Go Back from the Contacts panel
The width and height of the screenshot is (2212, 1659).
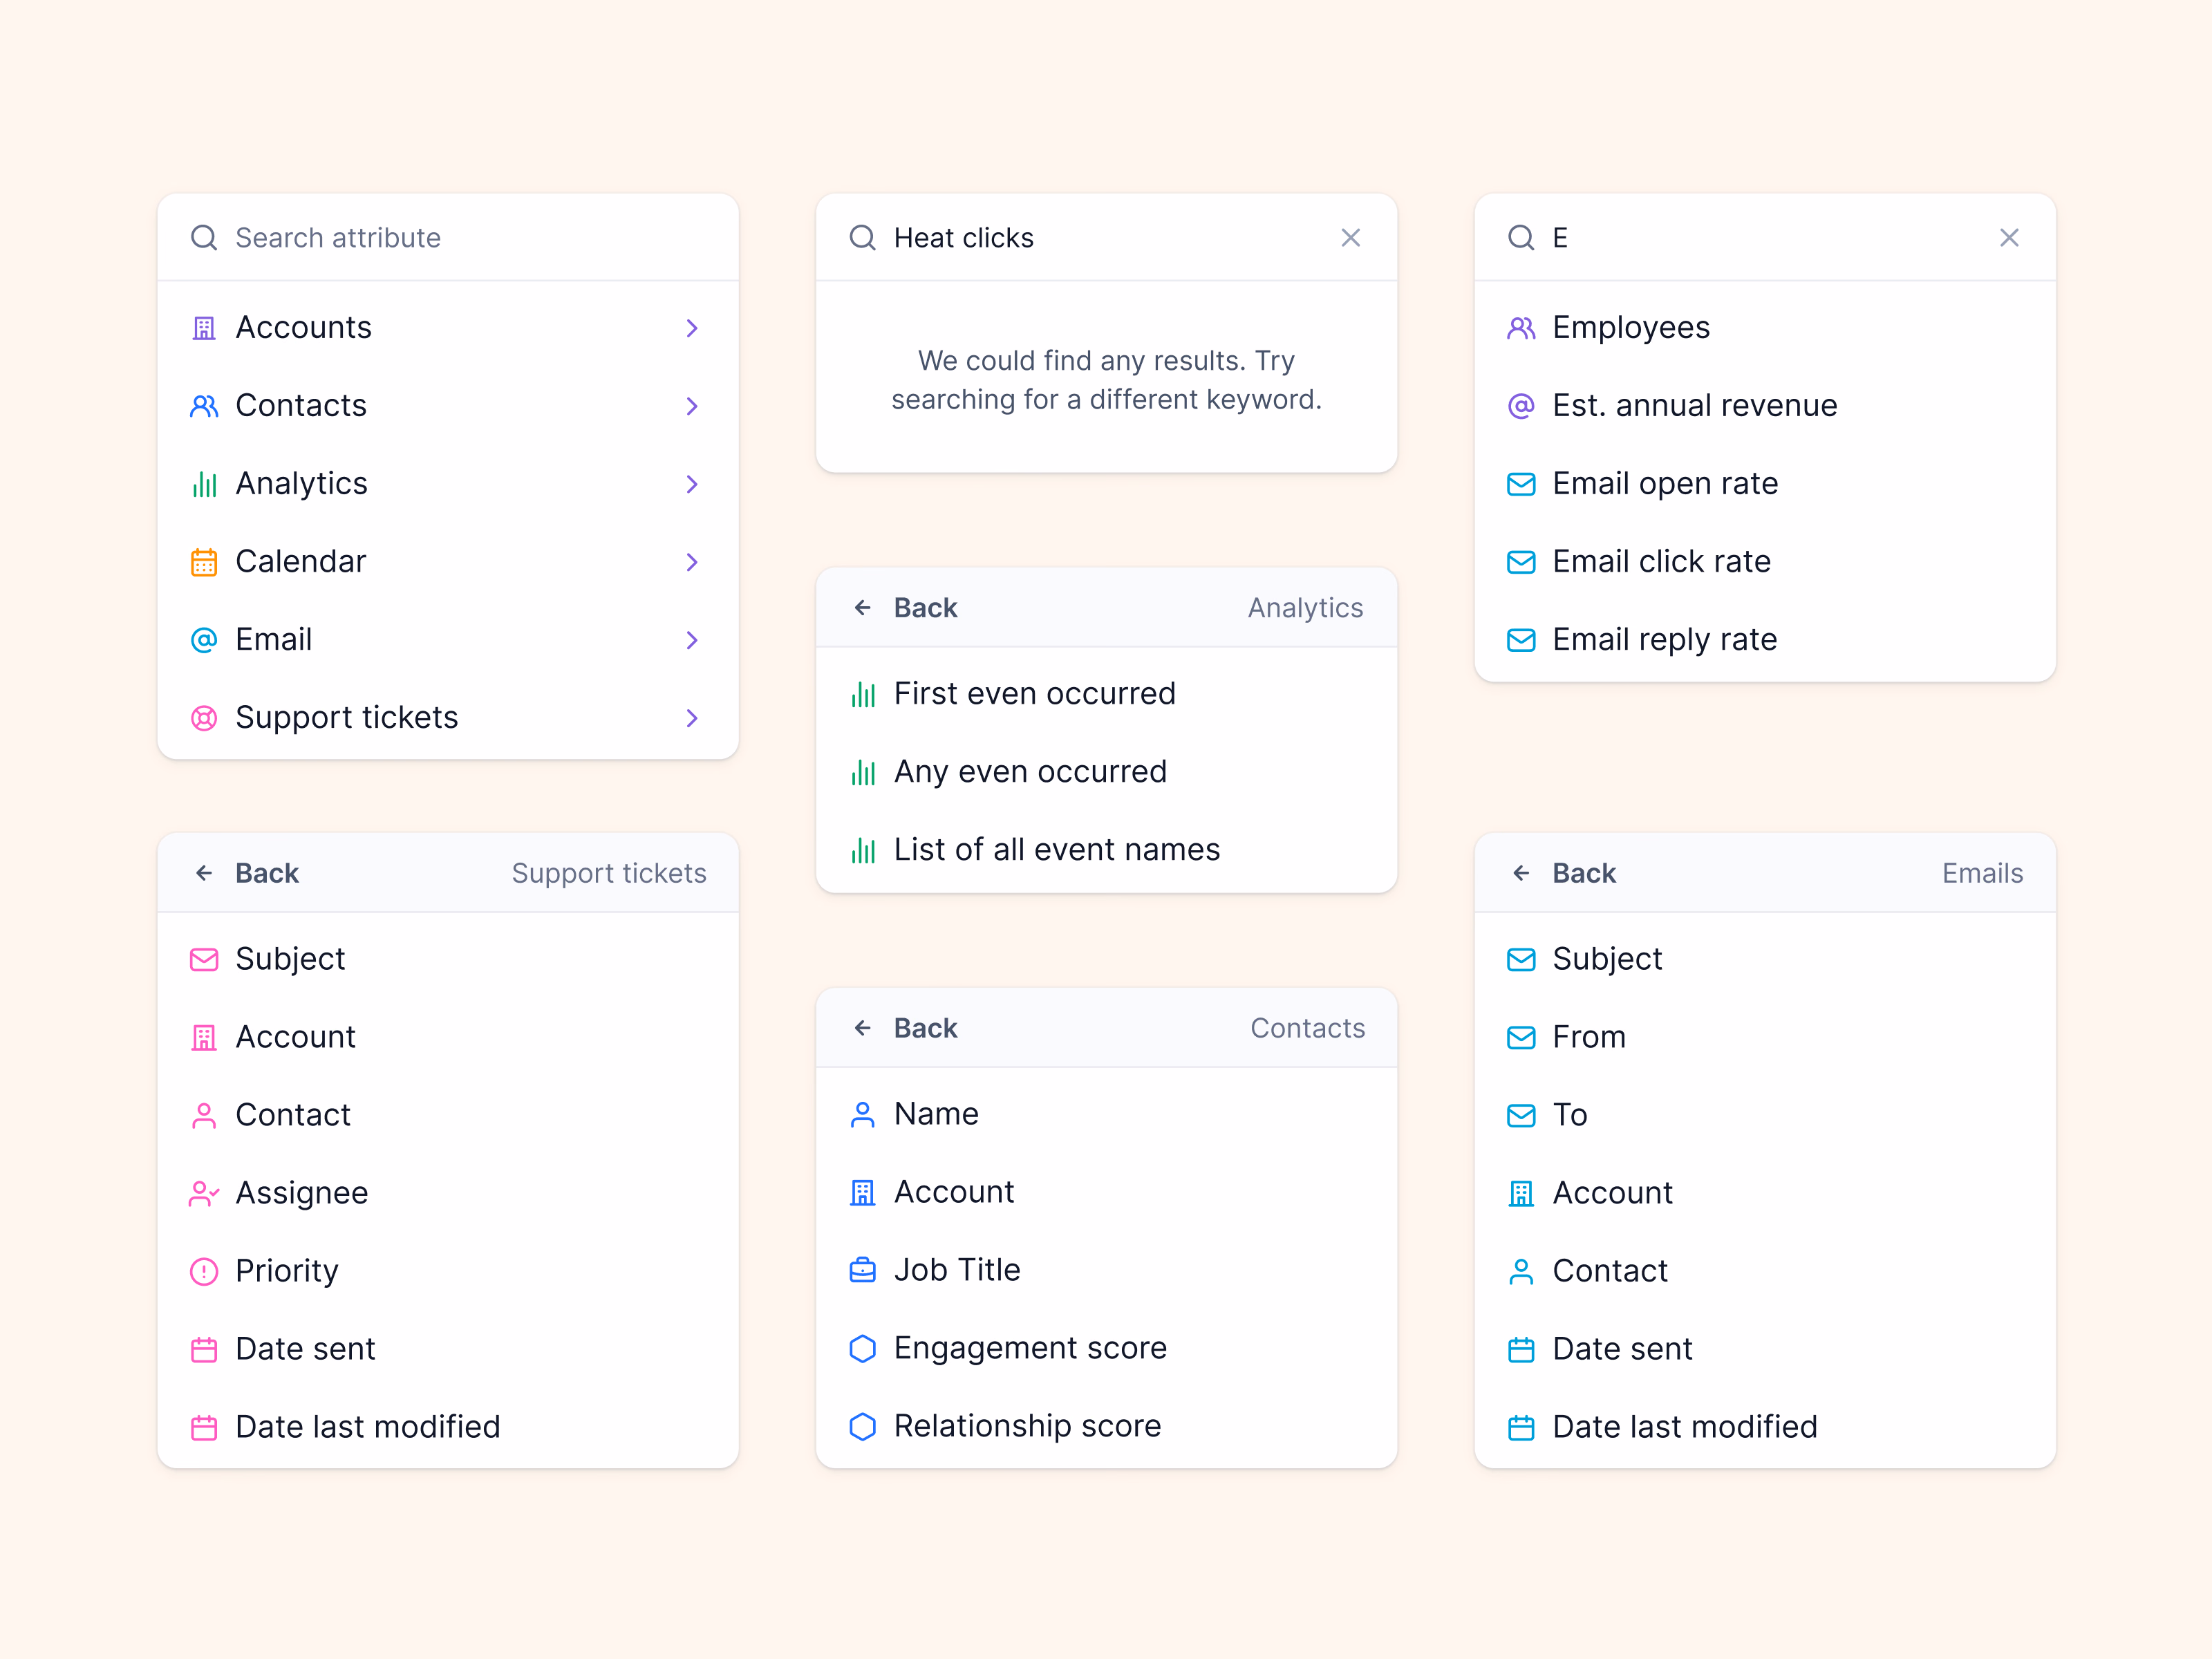(905, 1028)
